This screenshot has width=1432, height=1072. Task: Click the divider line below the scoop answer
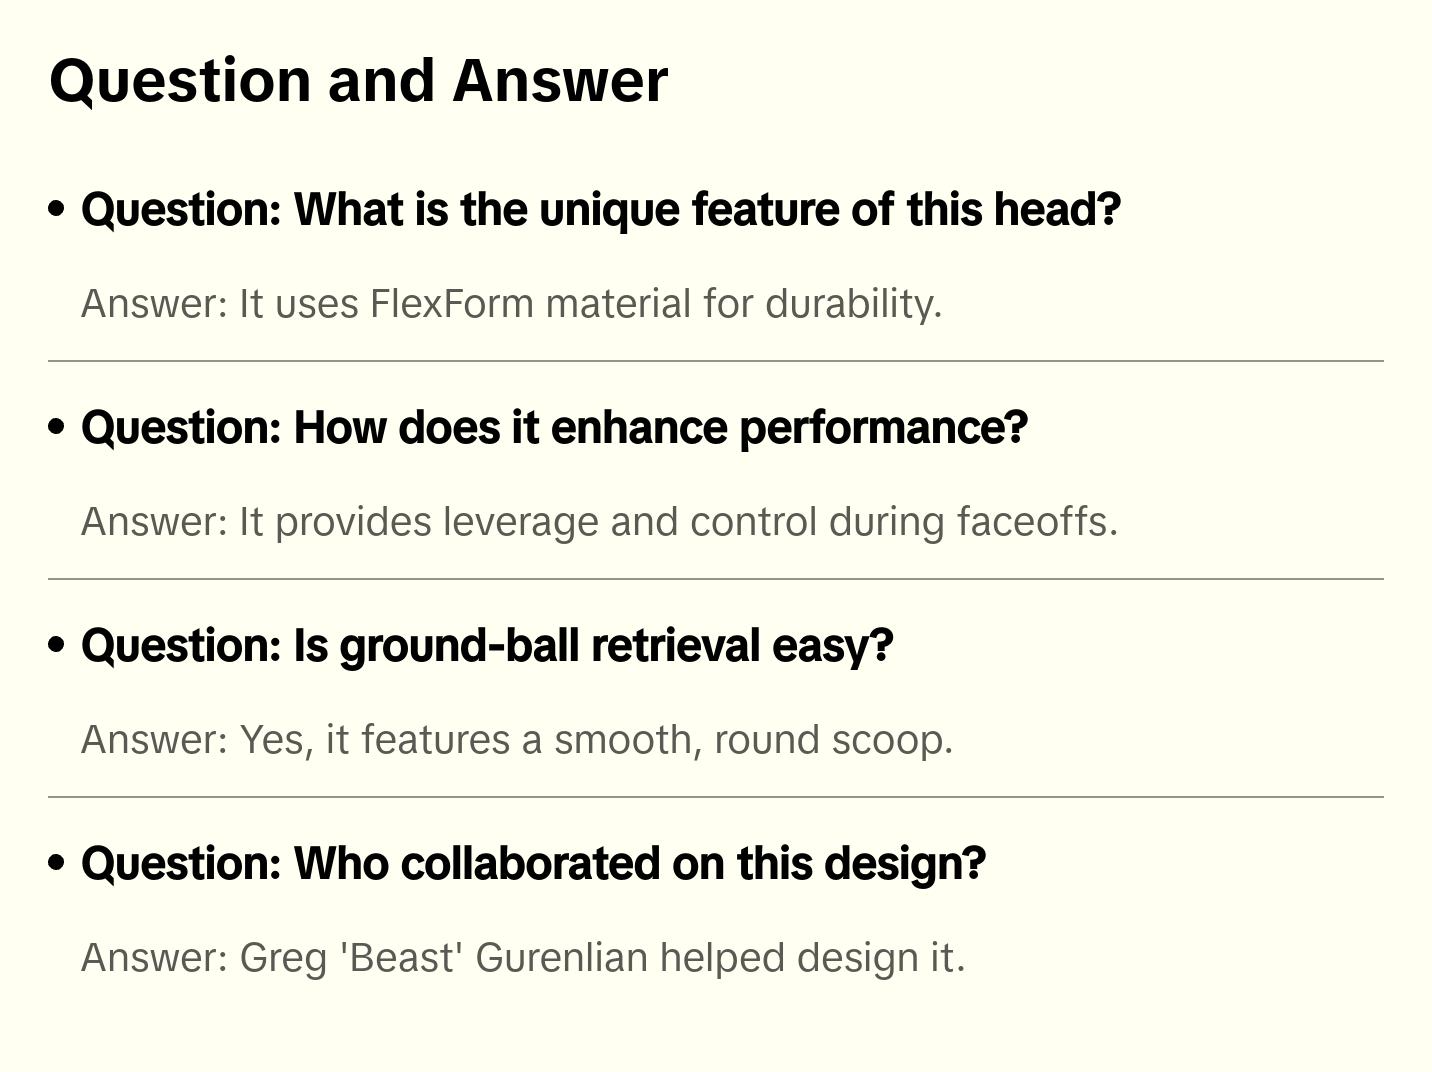715,797
